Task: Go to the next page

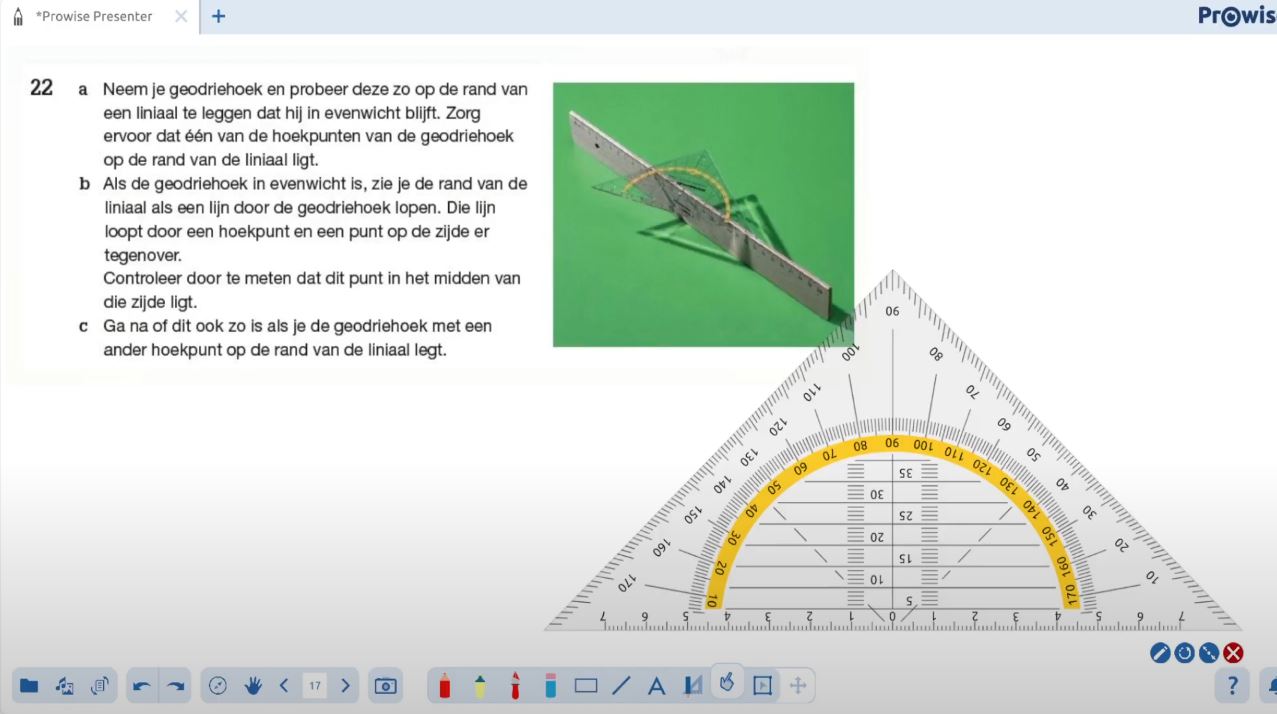Action: point(346,686)
